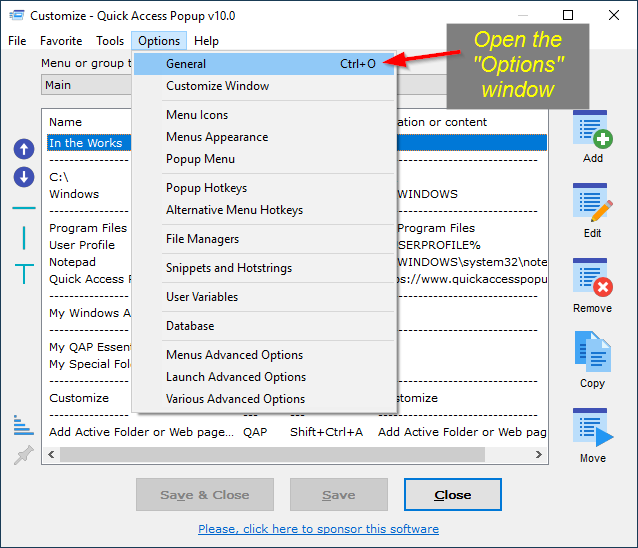The width and height of the screenshot is (638, 548).
Task: Maximize the Customize window
Action: tap(568, 15)
